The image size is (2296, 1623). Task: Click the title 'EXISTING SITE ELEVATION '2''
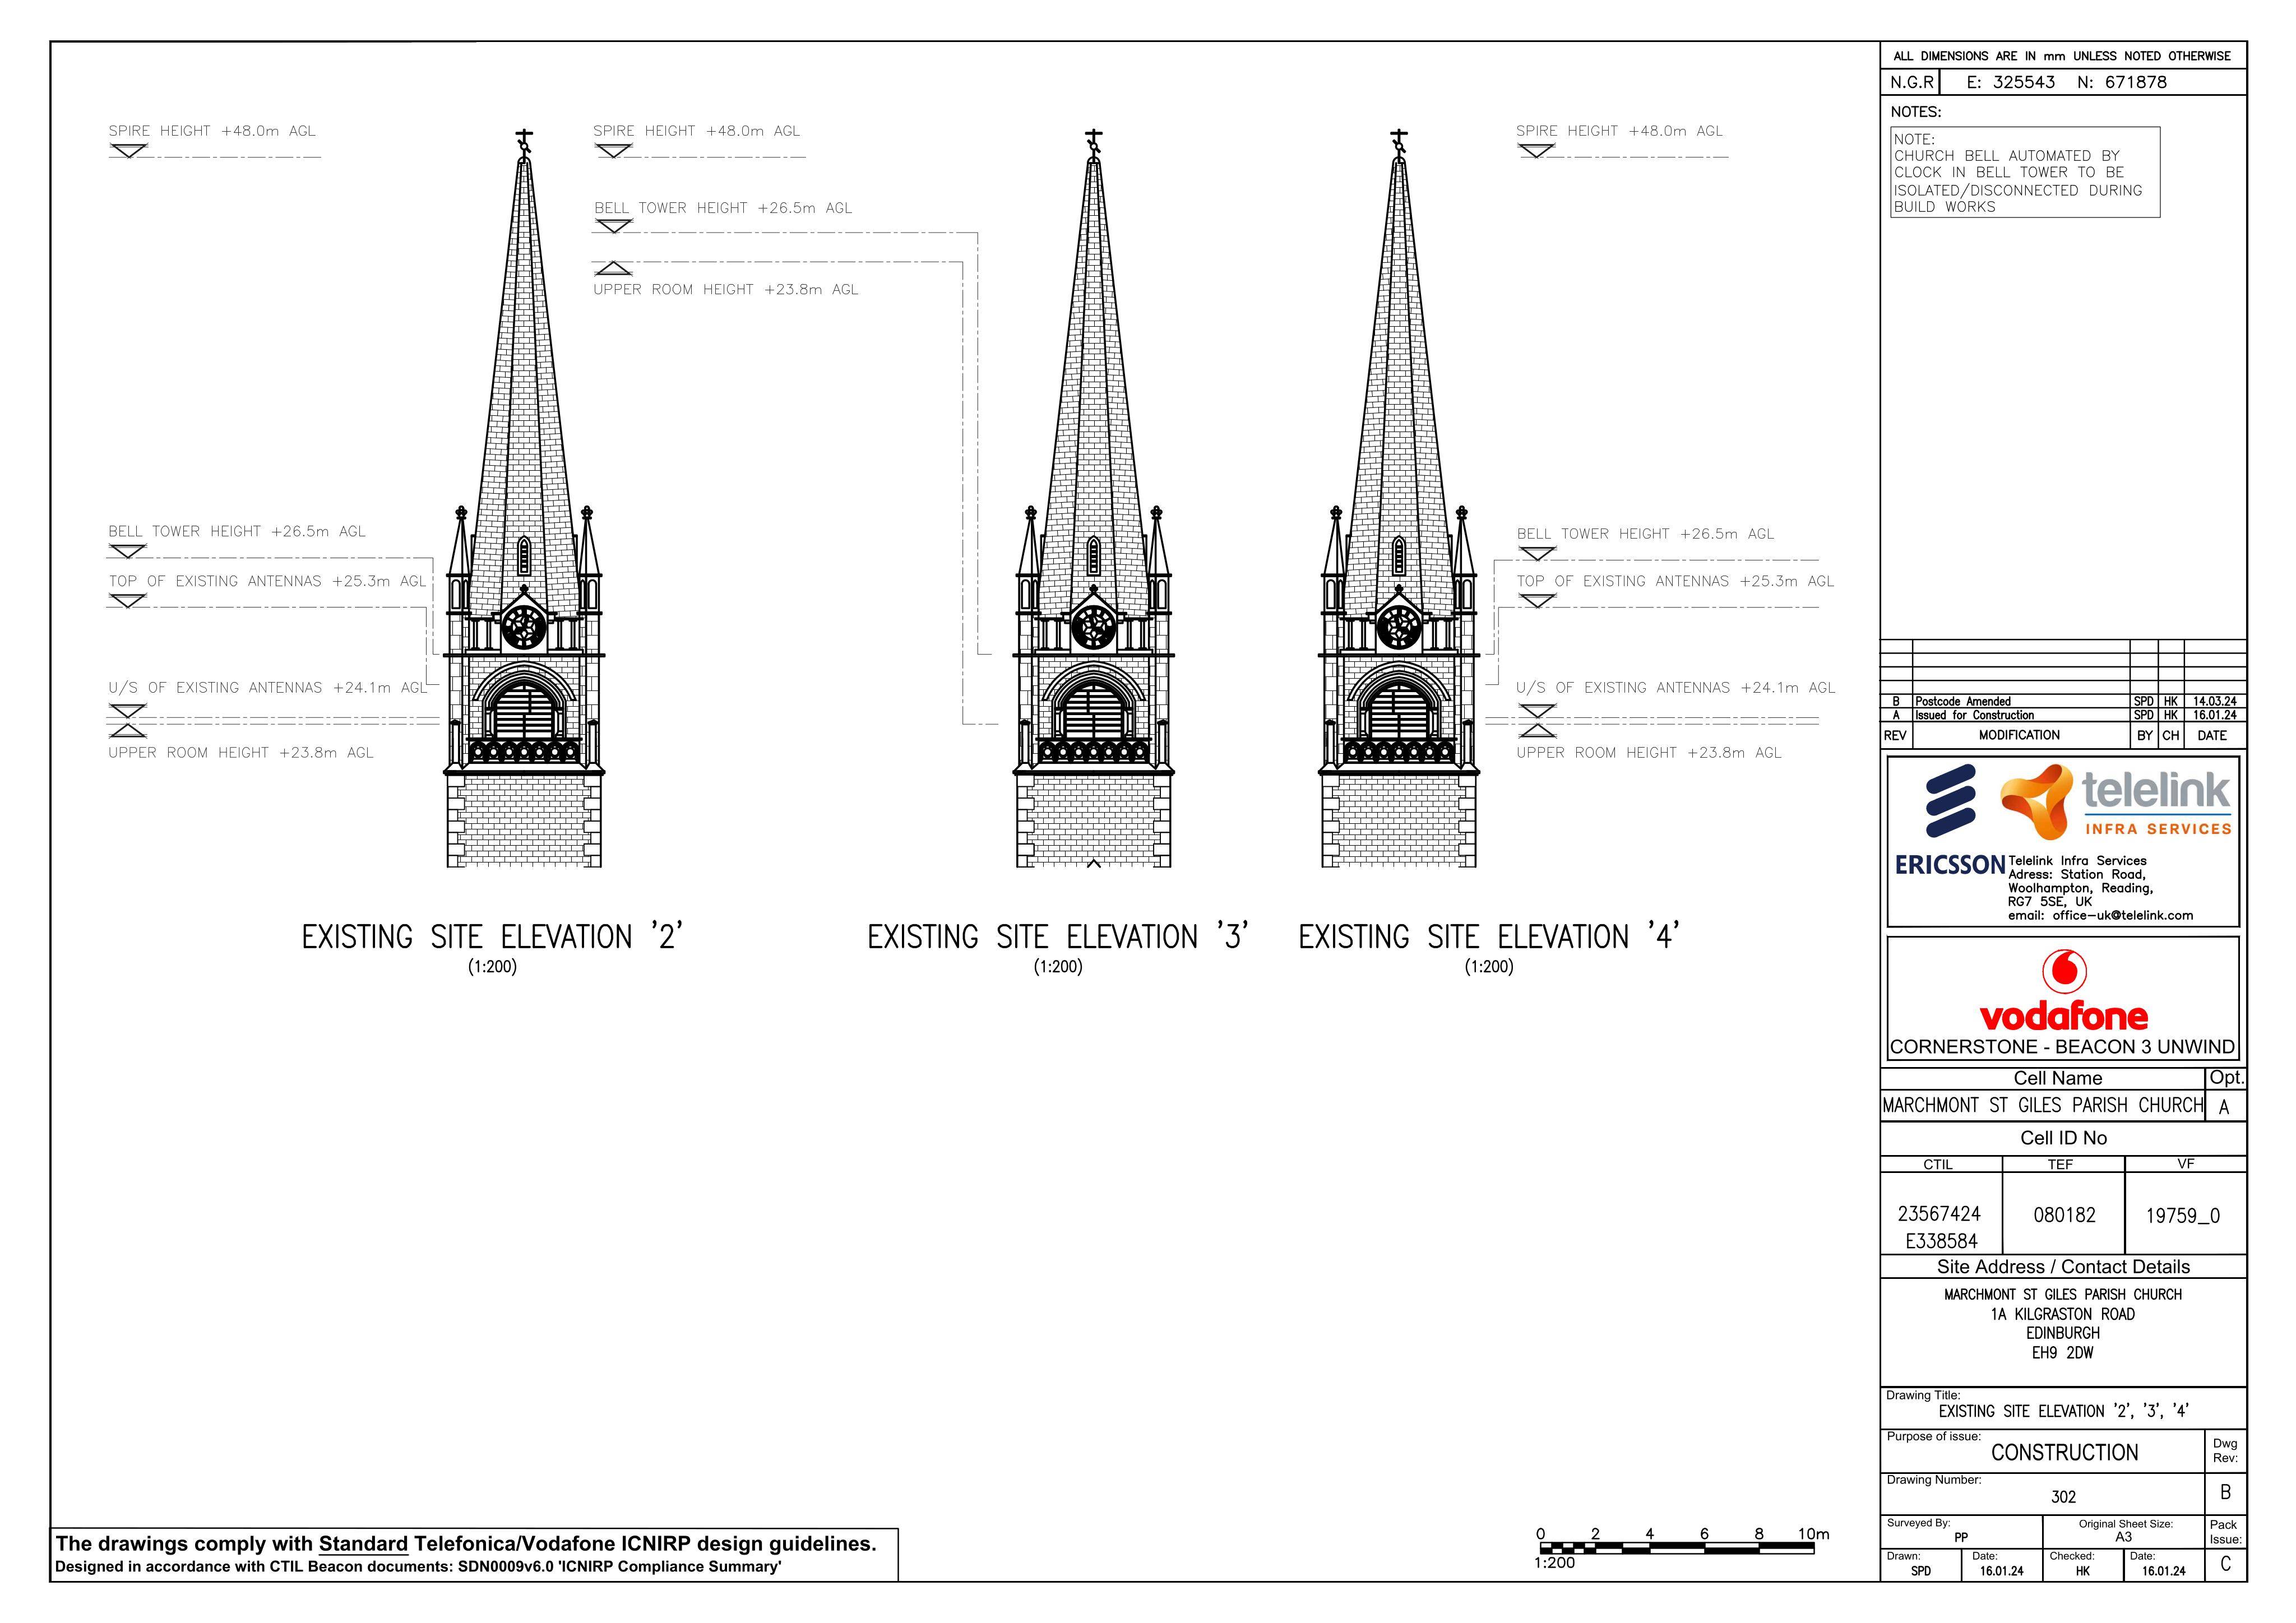click(492, 937)
